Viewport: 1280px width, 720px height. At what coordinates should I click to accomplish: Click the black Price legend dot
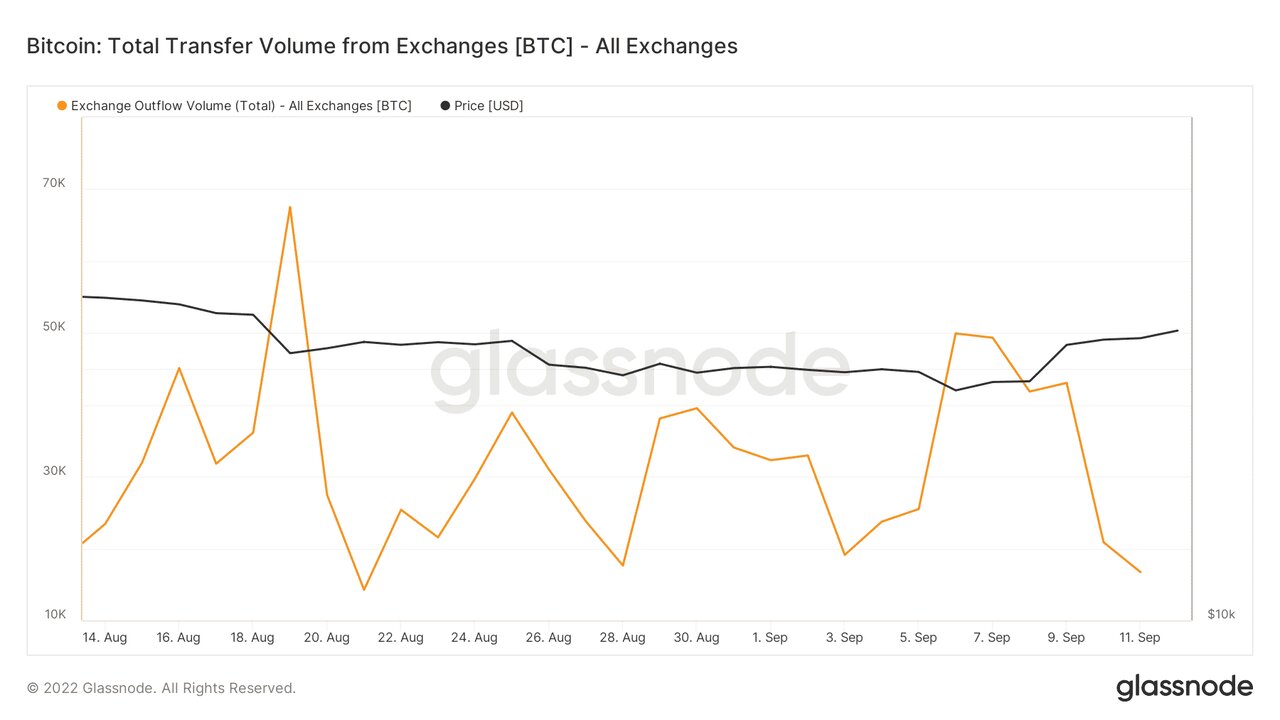click(x=445, y=106)
